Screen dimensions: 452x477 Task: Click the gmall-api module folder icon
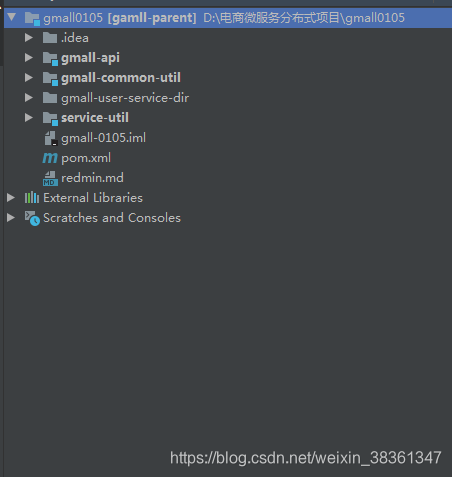tap(50, 58)
